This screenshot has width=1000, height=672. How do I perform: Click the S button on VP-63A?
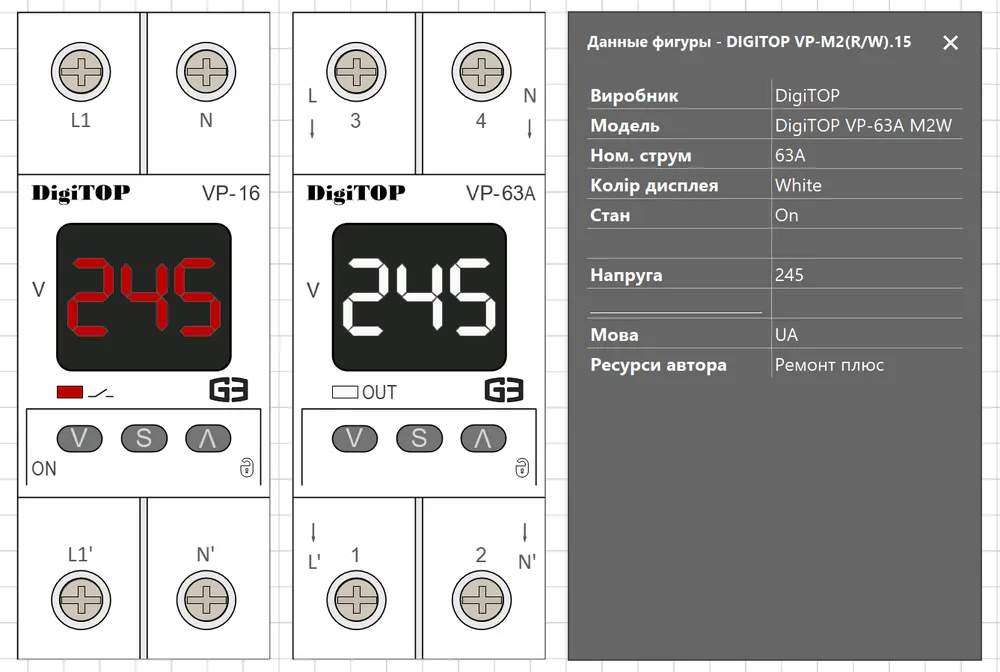tap(419, 439)
